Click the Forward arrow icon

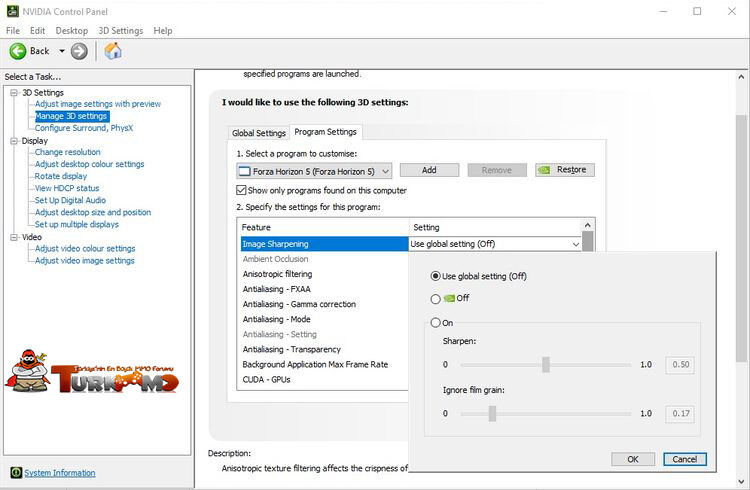[x=79, y=51]
